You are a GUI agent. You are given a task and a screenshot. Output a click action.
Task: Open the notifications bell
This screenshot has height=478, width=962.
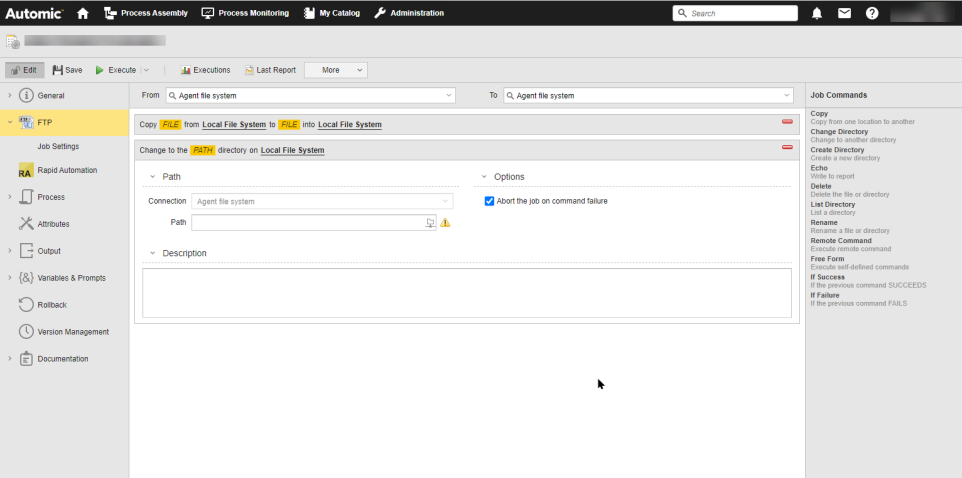(x=817, y=13)
